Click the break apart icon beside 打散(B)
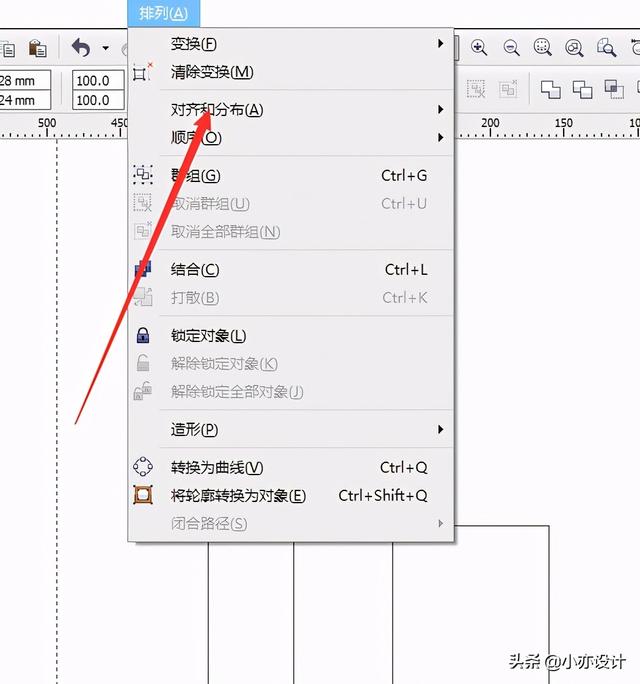This screenshot has width=640, height=684. [143, 298]
